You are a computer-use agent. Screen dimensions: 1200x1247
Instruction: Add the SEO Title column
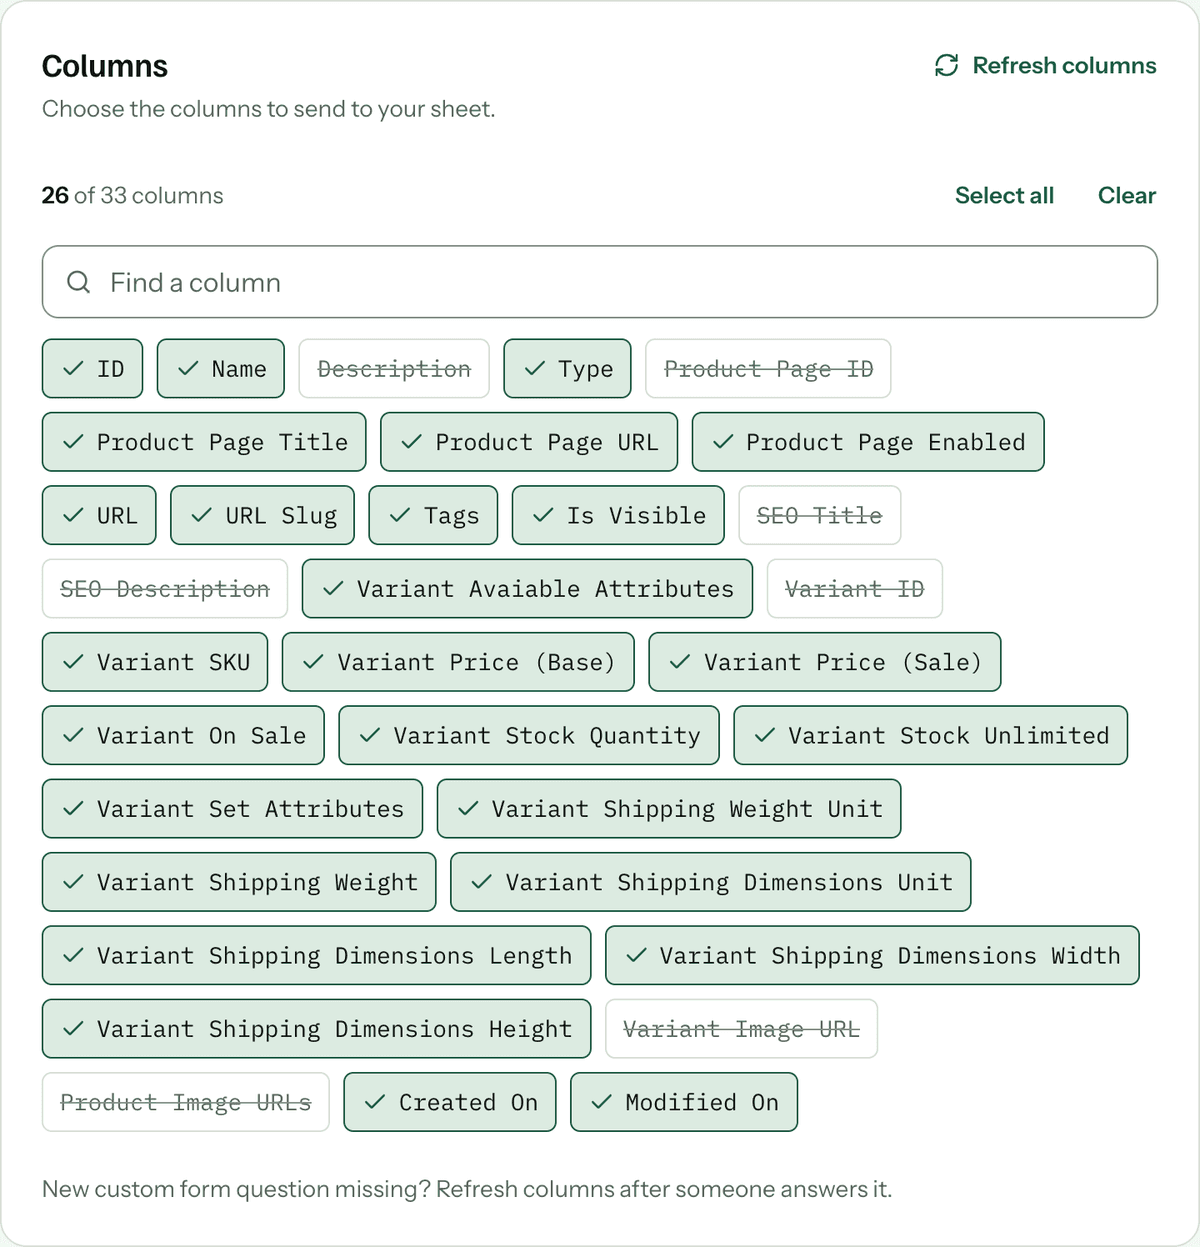[819, 515]
